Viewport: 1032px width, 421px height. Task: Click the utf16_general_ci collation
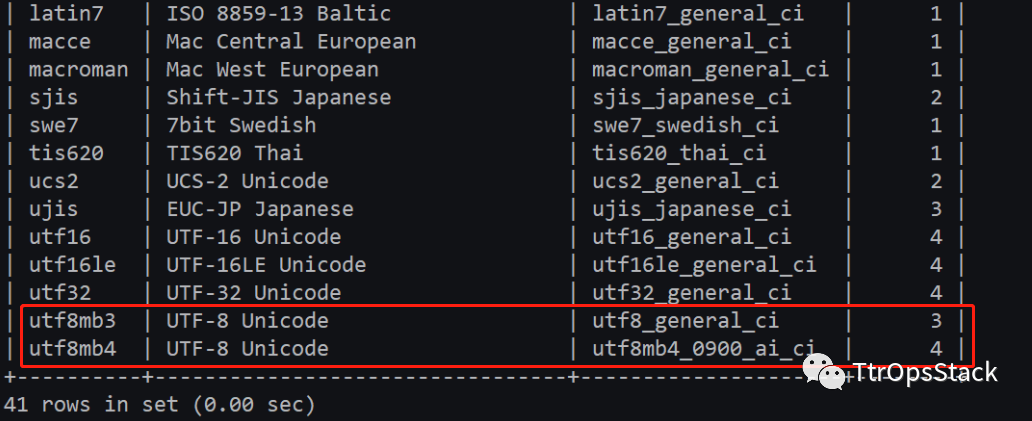click(x=691, y=237)
